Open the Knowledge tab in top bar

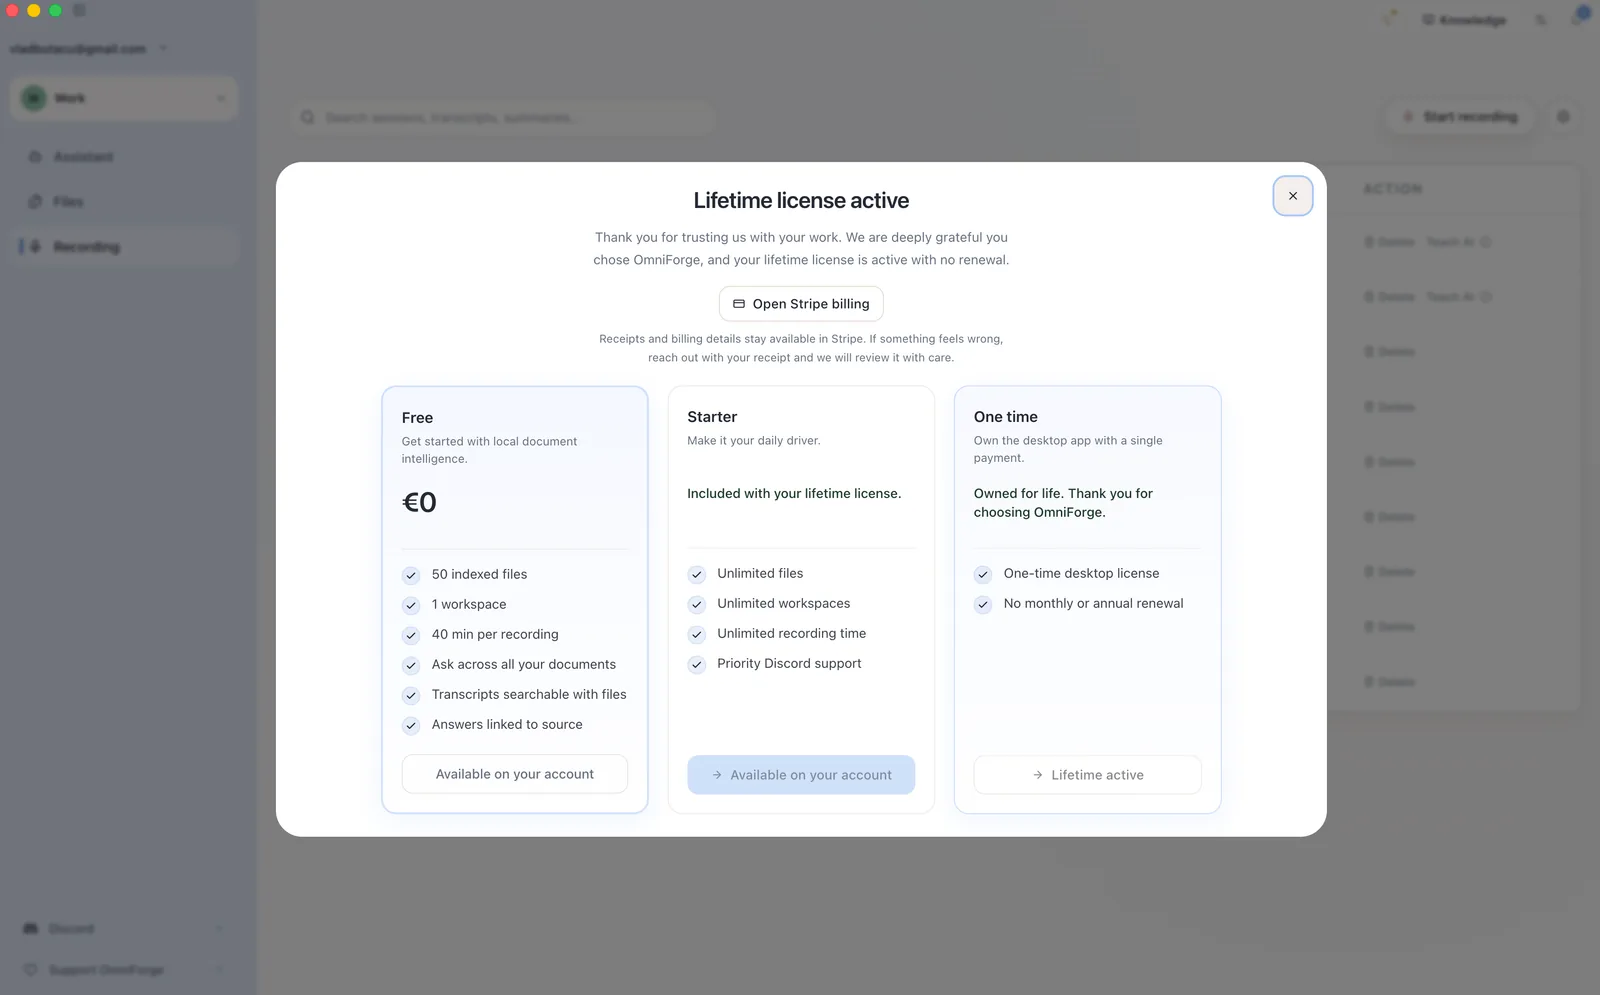1464,20
